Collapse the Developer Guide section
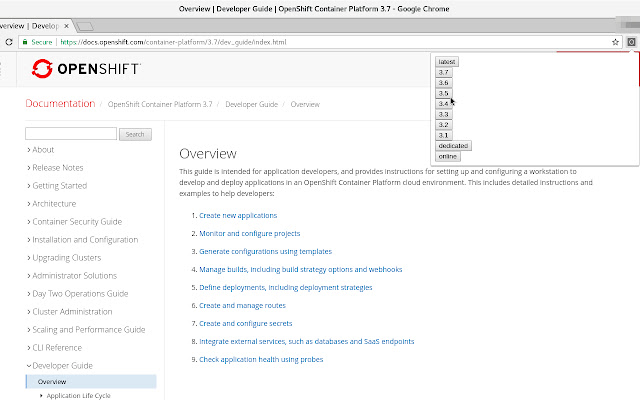 (x=60, y=365)
